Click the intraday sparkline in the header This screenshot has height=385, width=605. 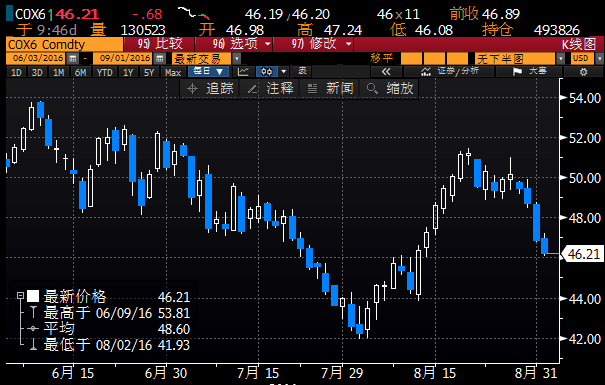click(194, 14)
